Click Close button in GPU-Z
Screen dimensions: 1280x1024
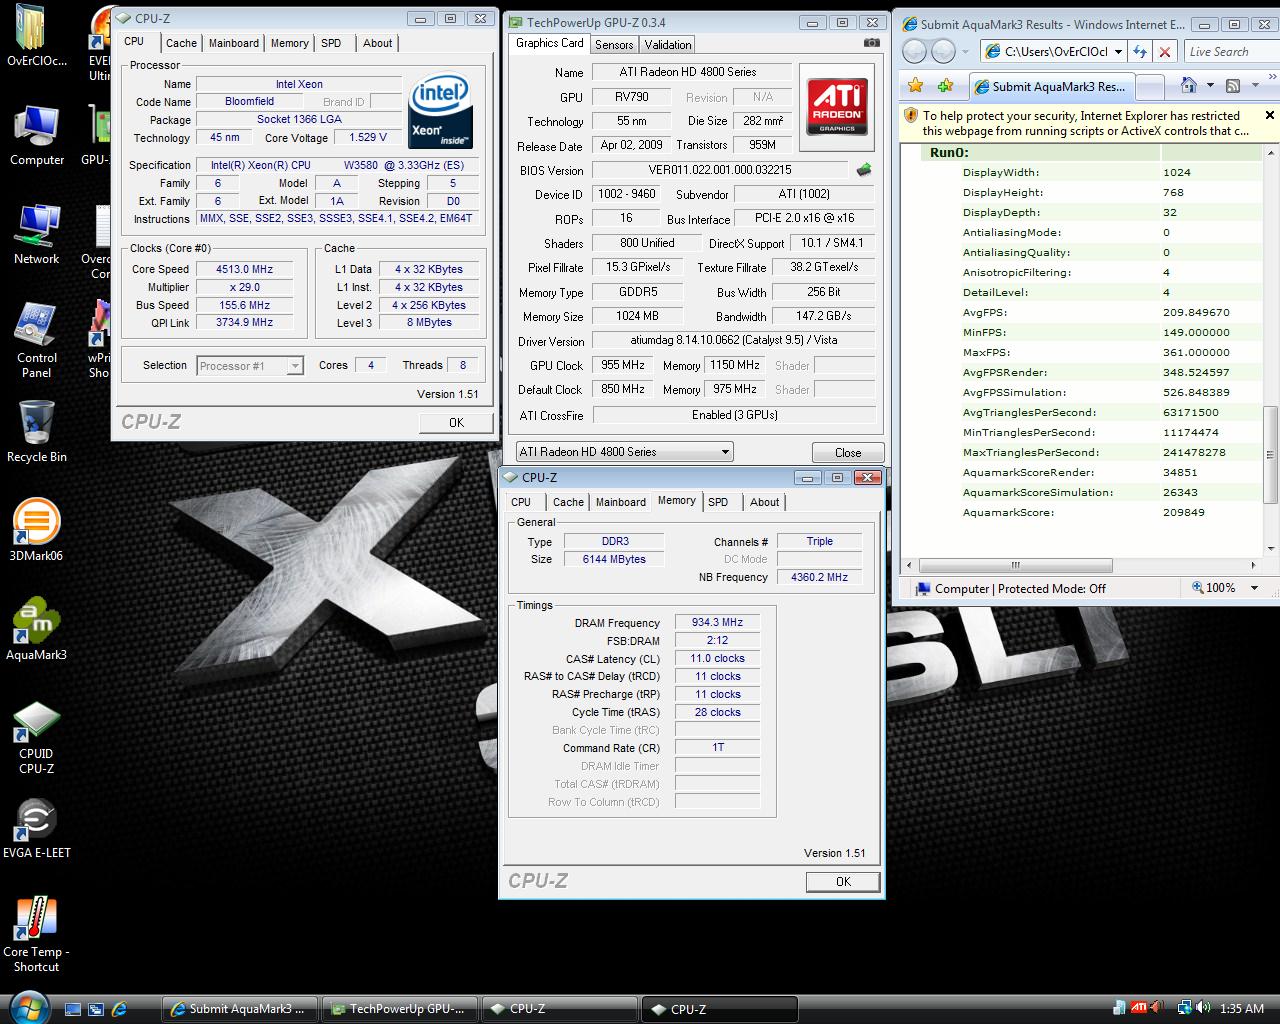847,453
